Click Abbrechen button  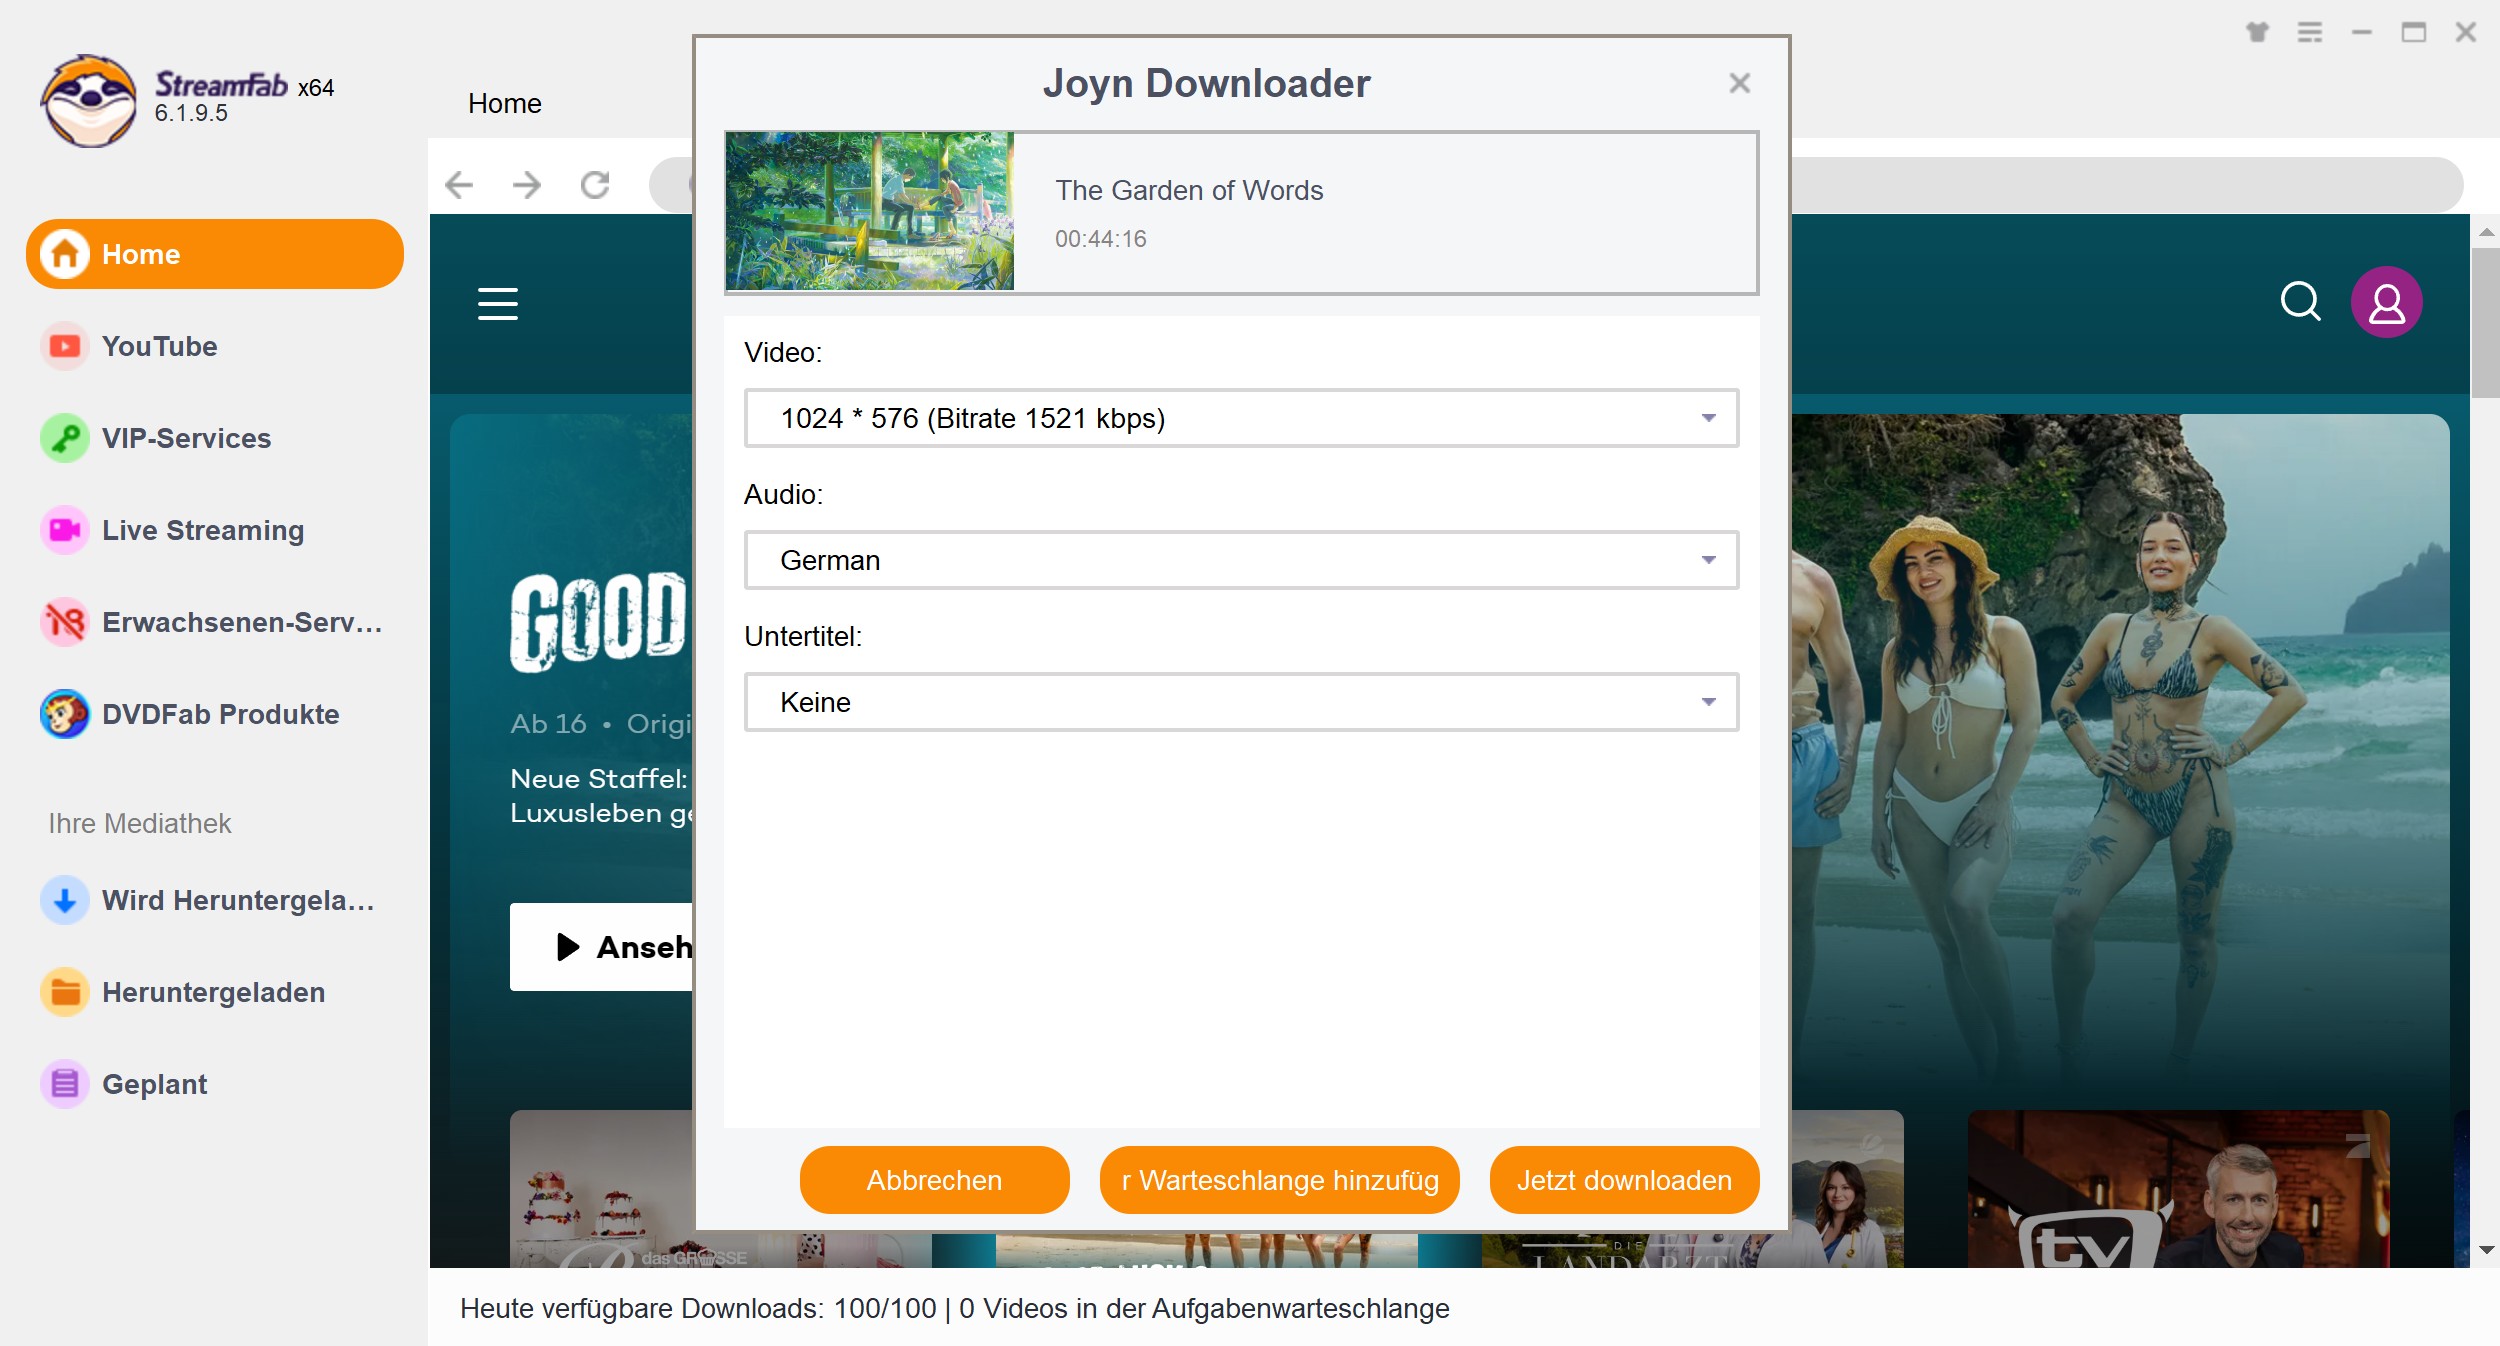[934, 1180]
